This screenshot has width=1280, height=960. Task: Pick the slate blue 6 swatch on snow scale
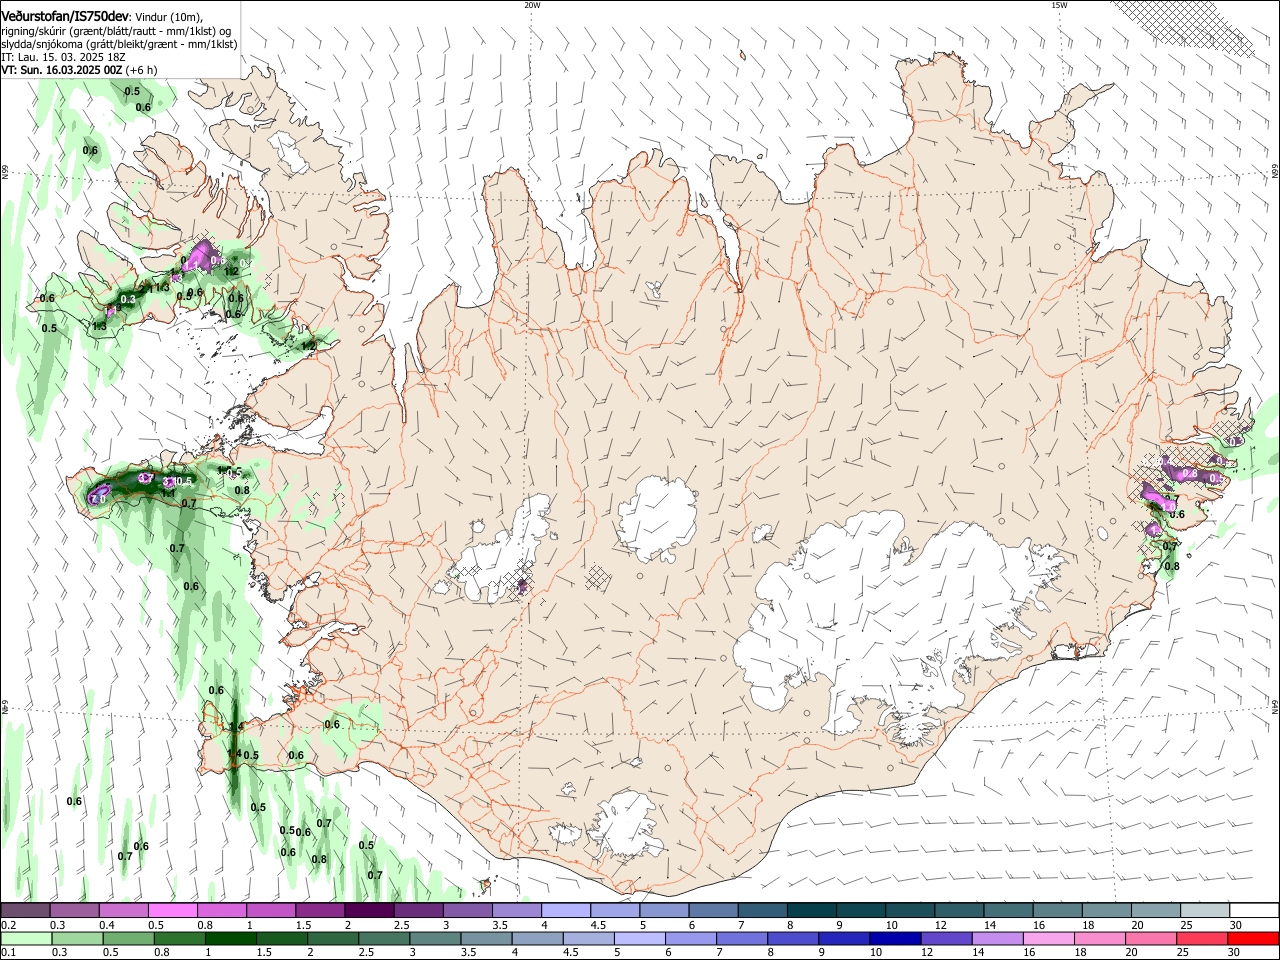coord(713,911)
